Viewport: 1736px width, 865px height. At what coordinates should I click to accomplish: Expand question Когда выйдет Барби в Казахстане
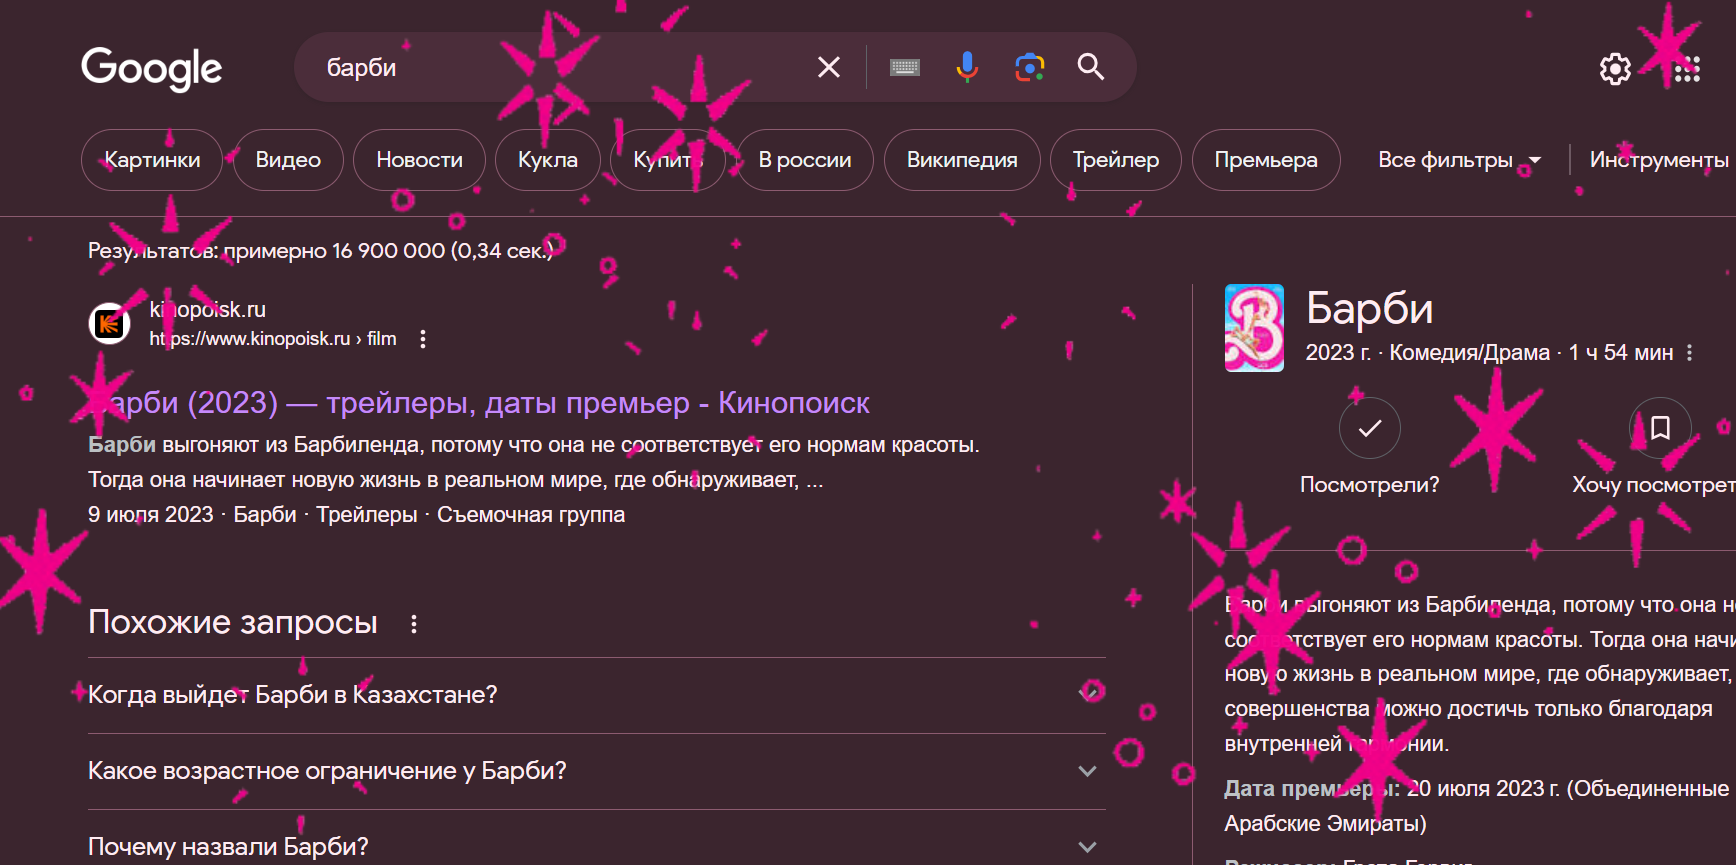[x=597, y=695]
